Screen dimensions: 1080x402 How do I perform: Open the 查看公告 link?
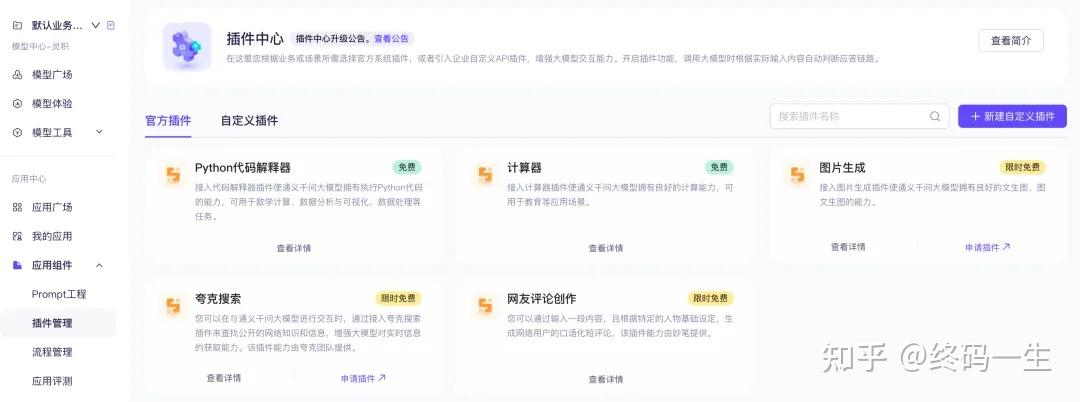(x=392, y=39)
